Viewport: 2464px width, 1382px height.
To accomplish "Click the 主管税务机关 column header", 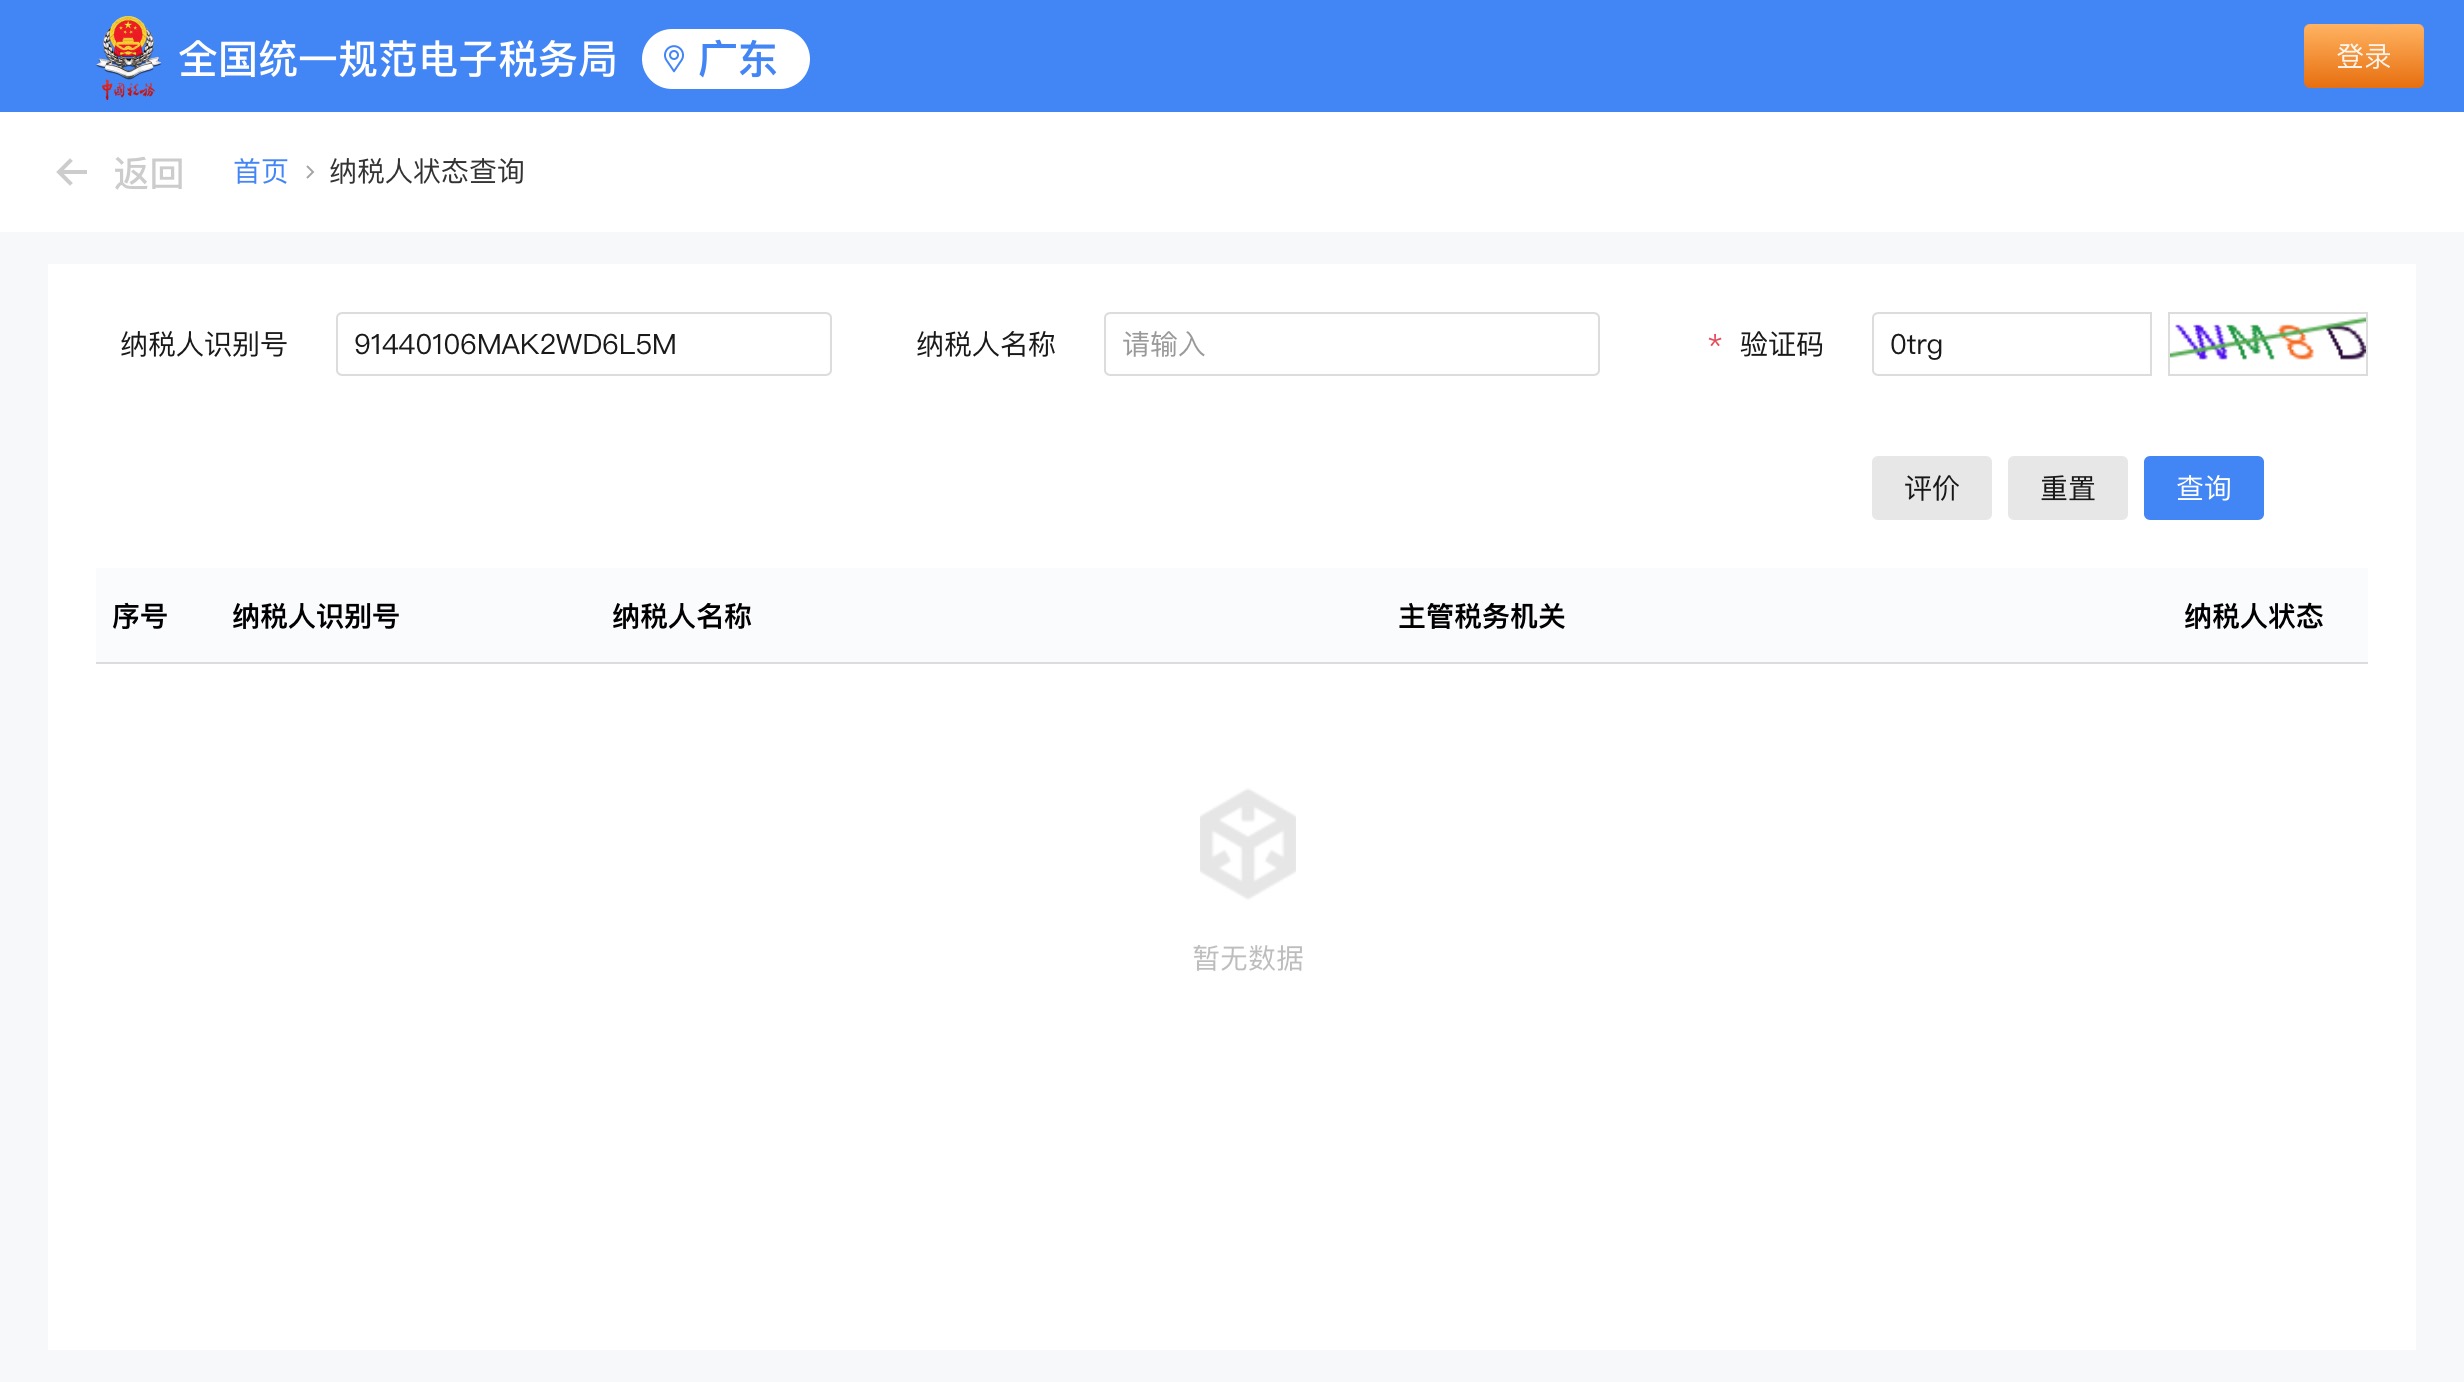I will point(1481,616).
